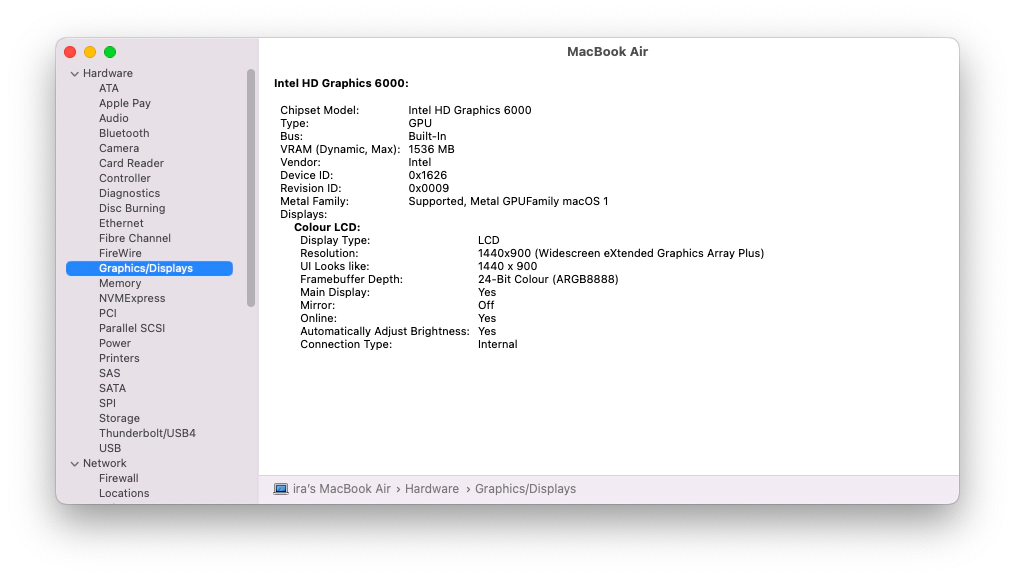Minimize the window with yellow button
Screen dimensions: 1015x578
[x=90, y=52]
